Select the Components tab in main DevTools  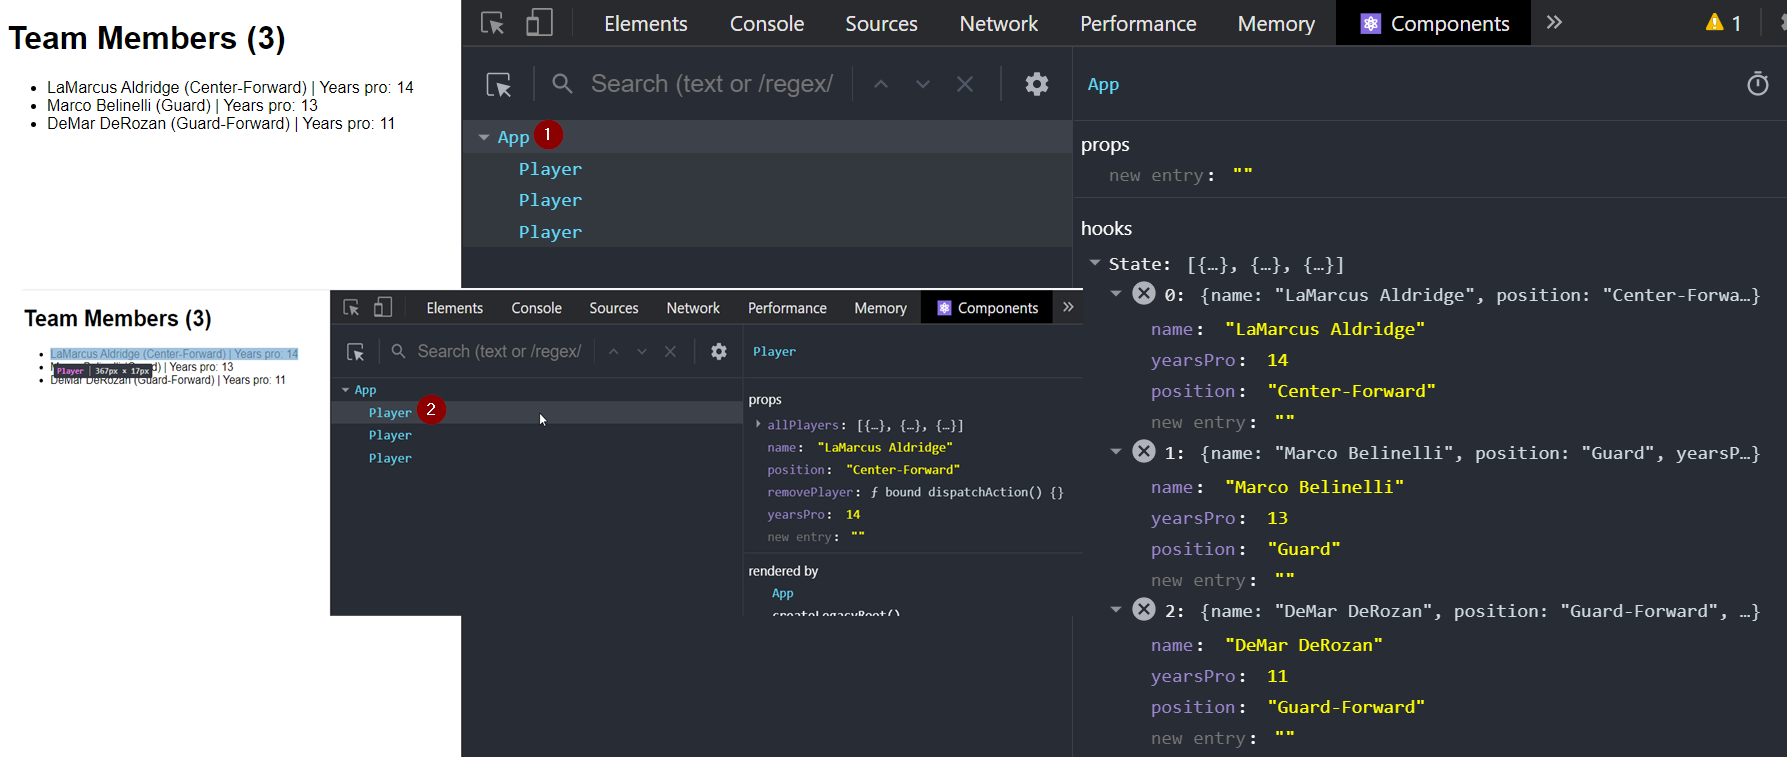pyautogui.click(x=1434, y=23)
